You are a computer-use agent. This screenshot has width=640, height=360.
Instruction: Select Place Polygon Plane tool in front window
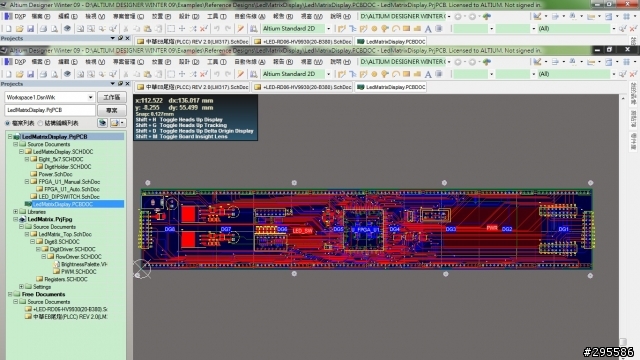click(417, 74)
